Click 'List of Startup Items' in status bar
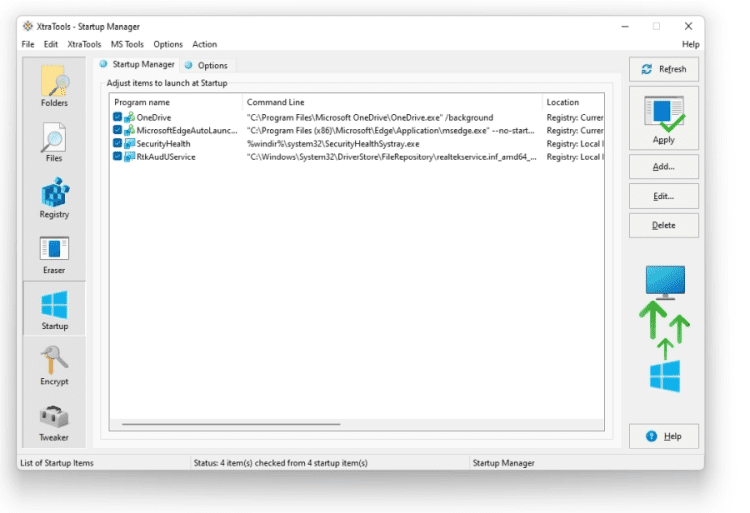Screen dimensions: 750x513 (57, 463)
